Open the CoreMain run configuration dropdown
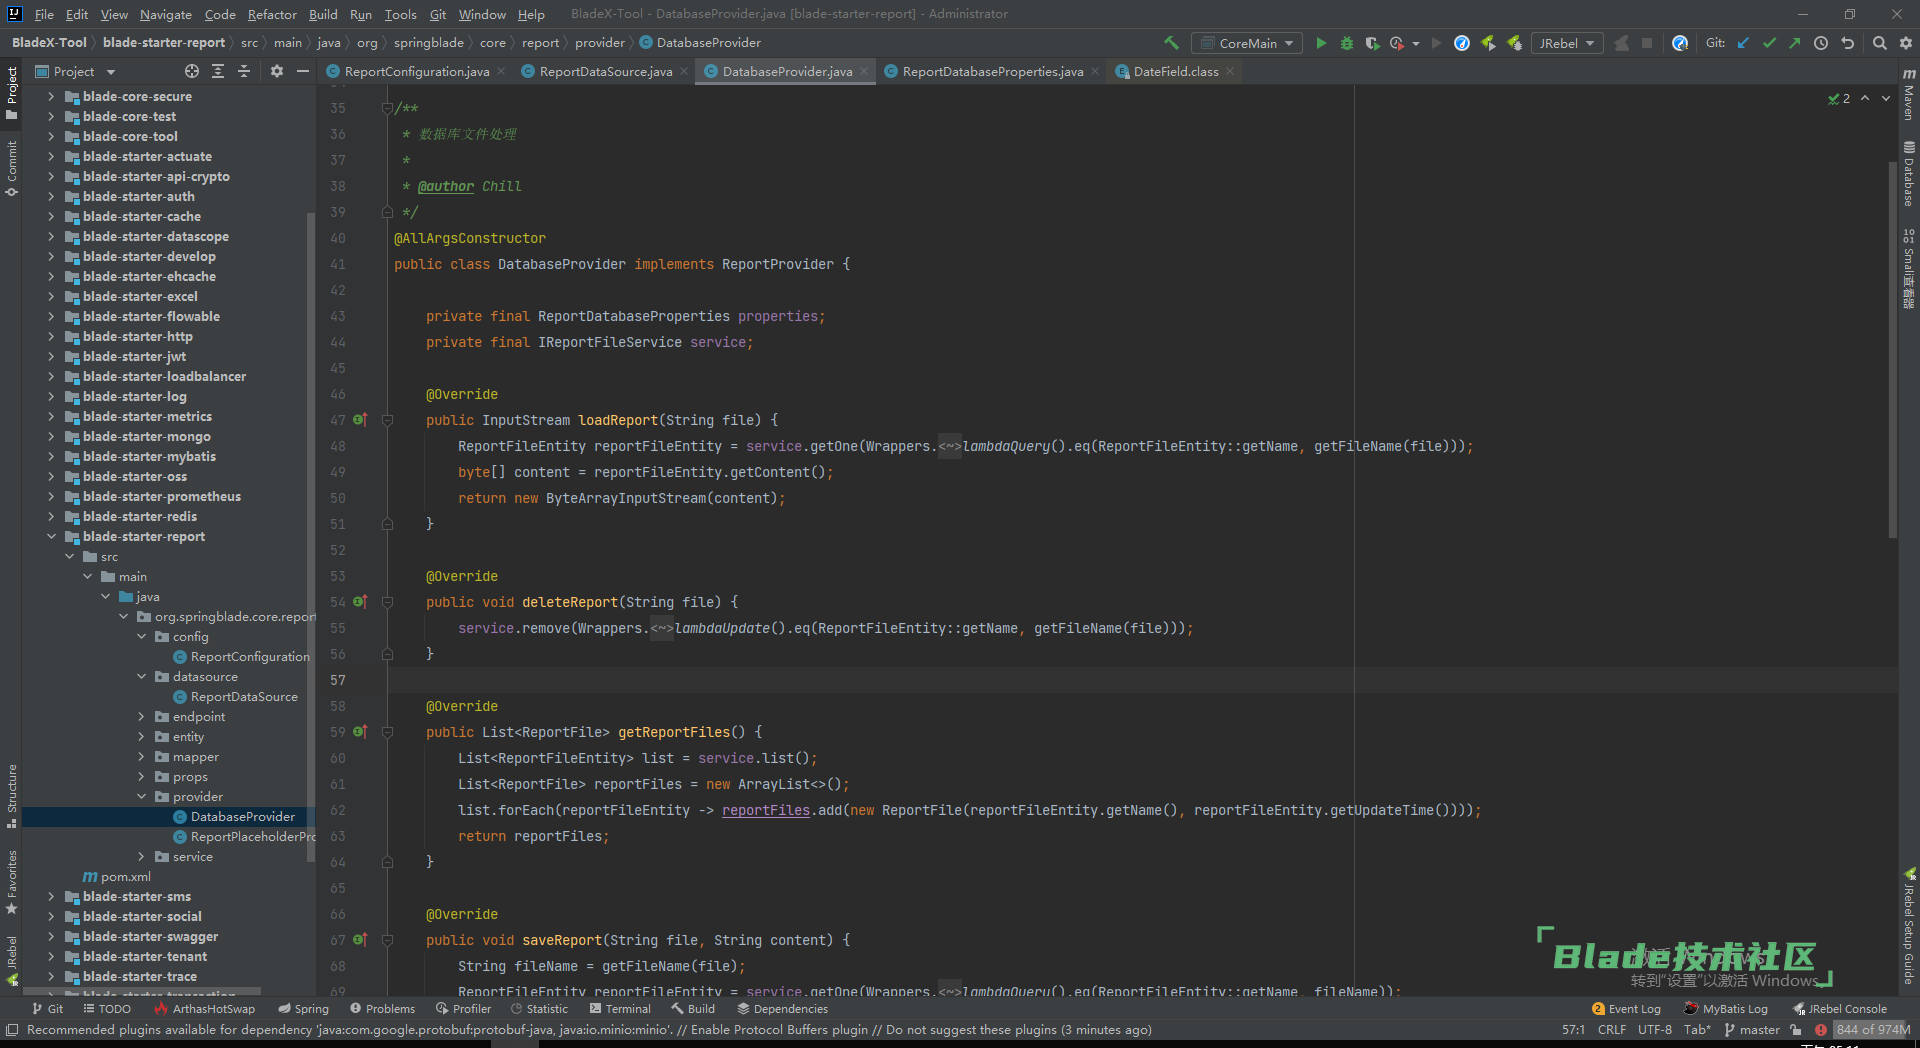Screen dimensions: 1920x1048 tap(1248, 43)
